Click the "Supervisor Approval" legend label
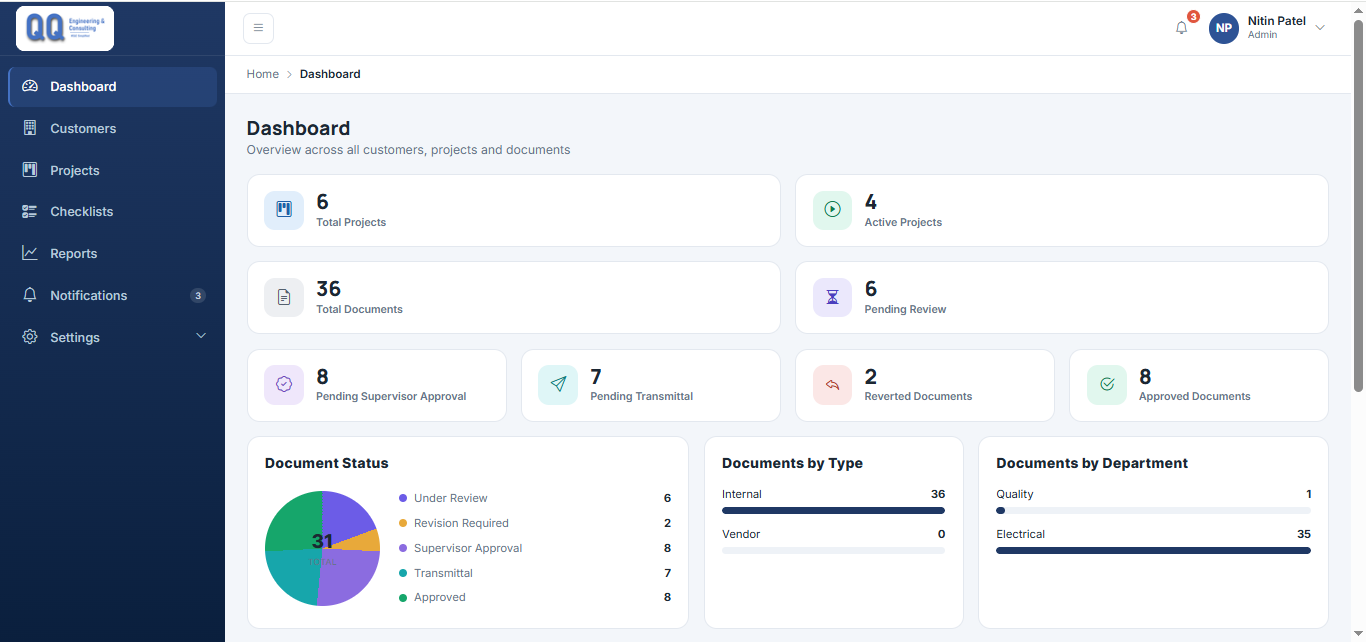Image resolution: width=1366 pixels, height=642 pixels. pyautogui.click(x=468, y=548)
